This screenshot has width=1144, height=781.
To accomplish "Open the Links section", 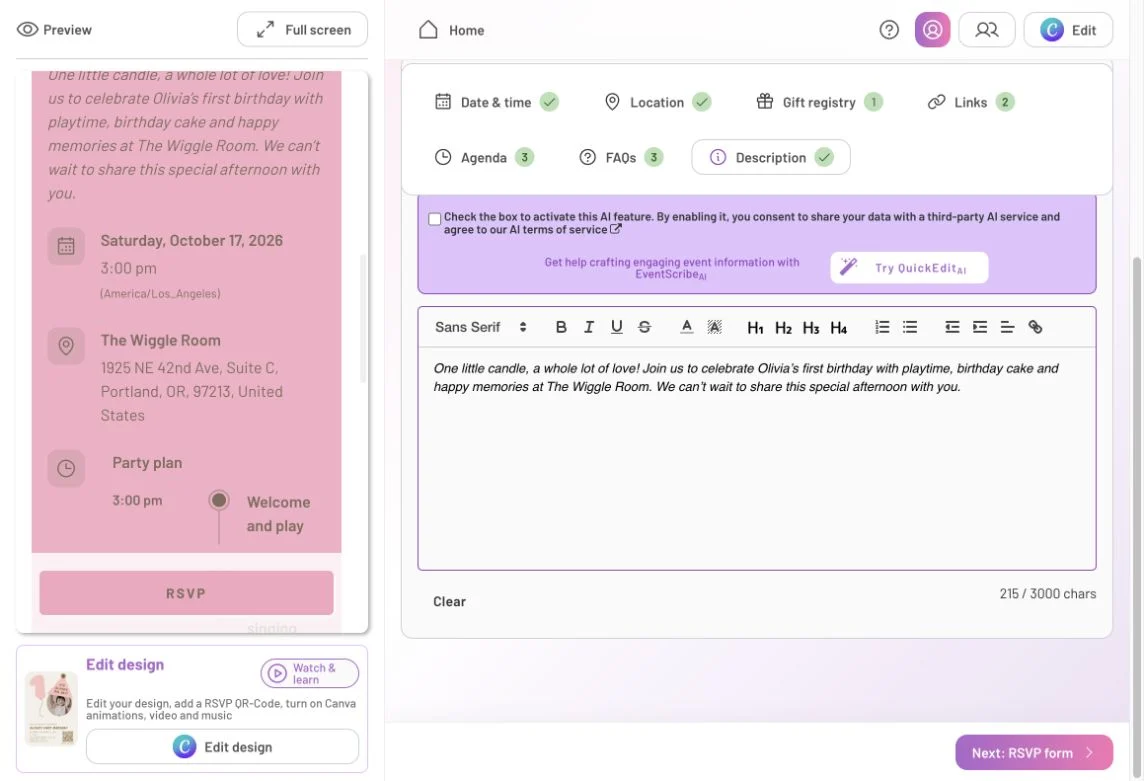I will (x=971, y=102).
